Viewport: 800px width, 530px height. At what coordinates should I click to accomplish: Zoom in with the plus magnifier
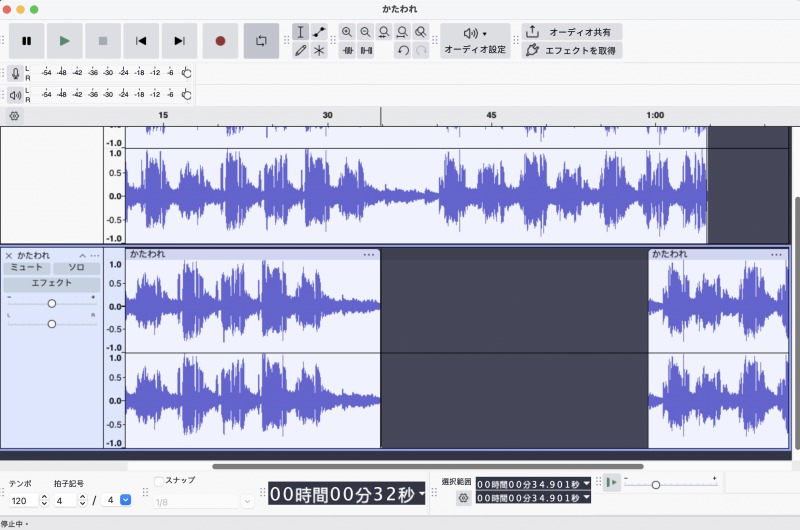347,32
